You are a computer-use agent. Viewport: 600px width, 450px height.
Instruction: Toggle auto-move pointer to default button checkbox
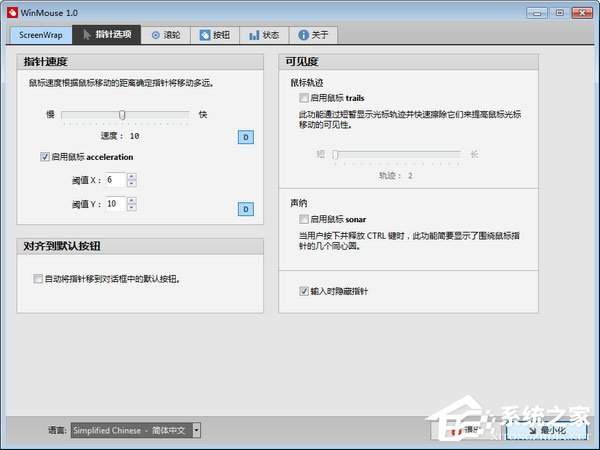[38, 279]
